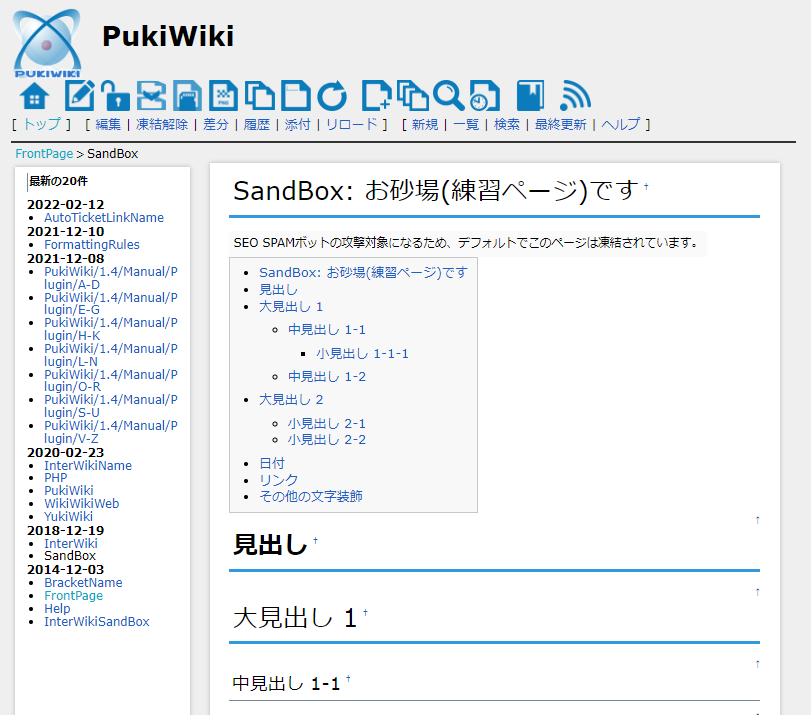
Task: Open Help sidebar link
Action: [x=57, y=608]
